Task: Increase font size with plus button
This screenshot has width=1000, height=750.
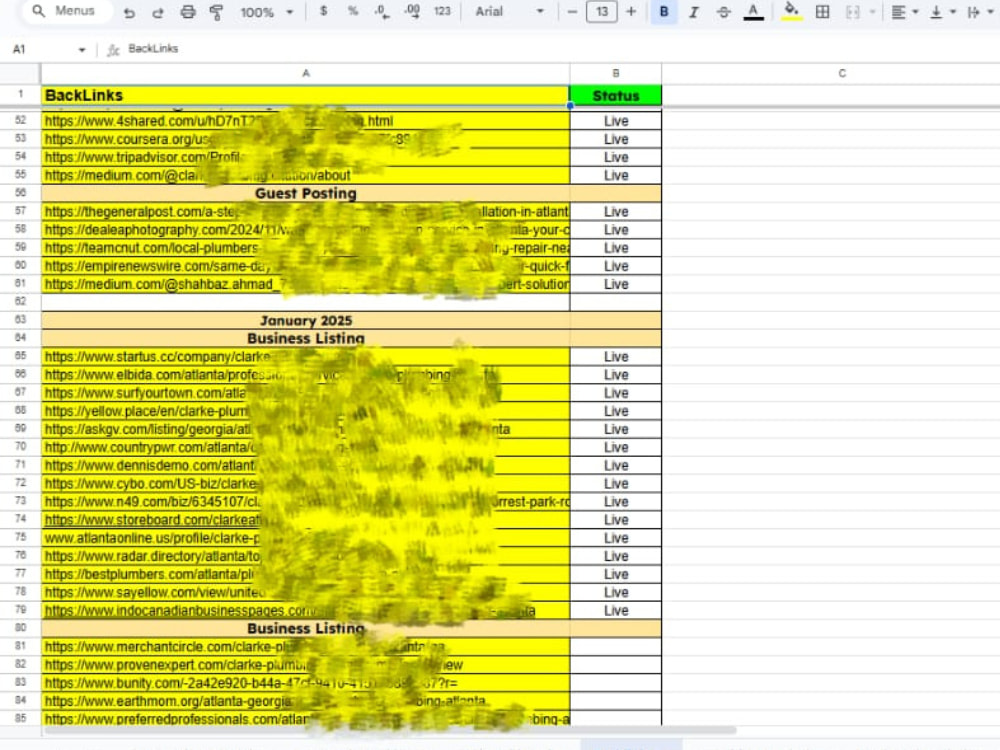Action: [x=631, y=11]
